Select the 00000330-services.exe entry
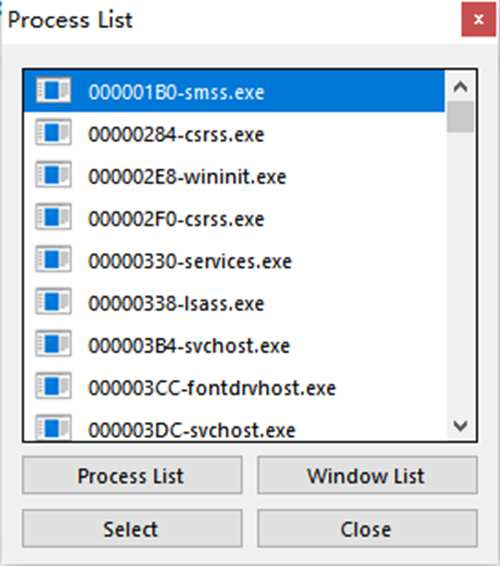The height and width of the screenshot is (566, 500). coord(234,260)
